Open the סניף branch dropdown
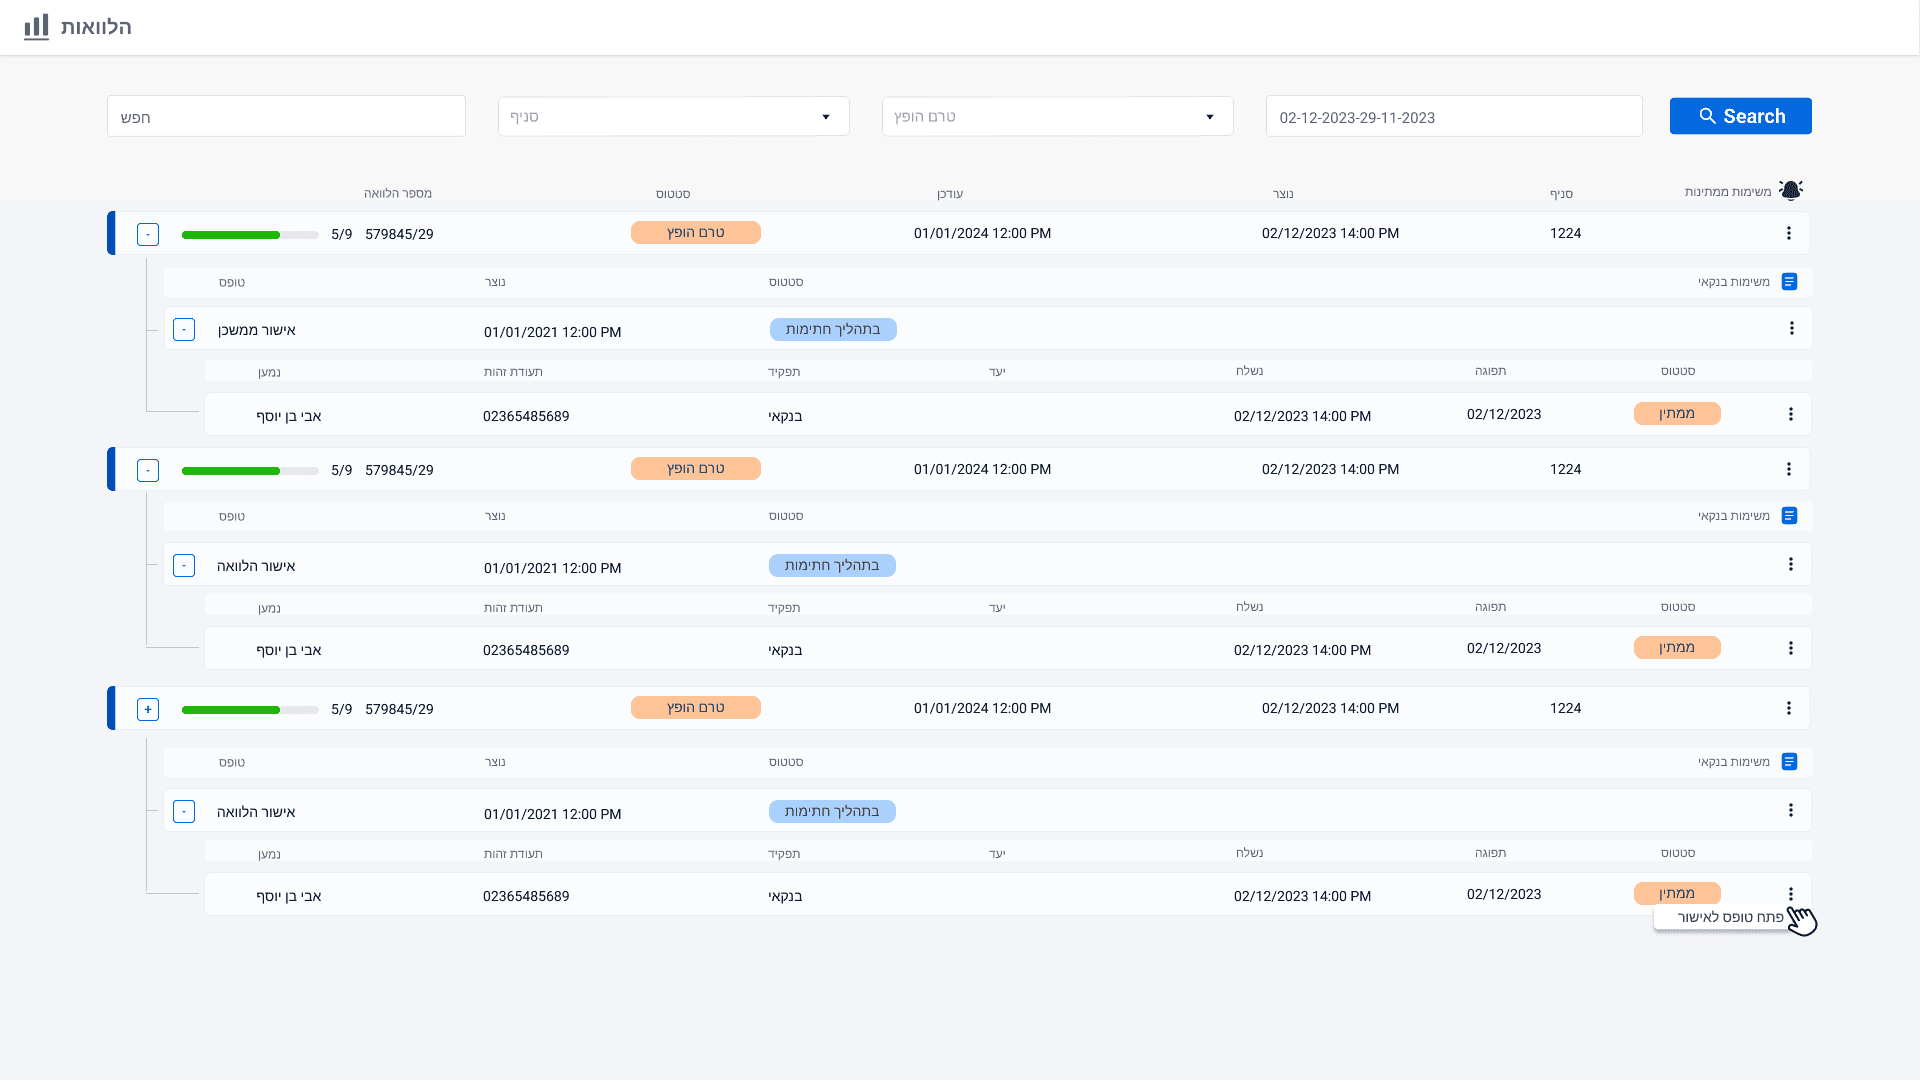1920x1080 pixels. (x=673, y=117)
